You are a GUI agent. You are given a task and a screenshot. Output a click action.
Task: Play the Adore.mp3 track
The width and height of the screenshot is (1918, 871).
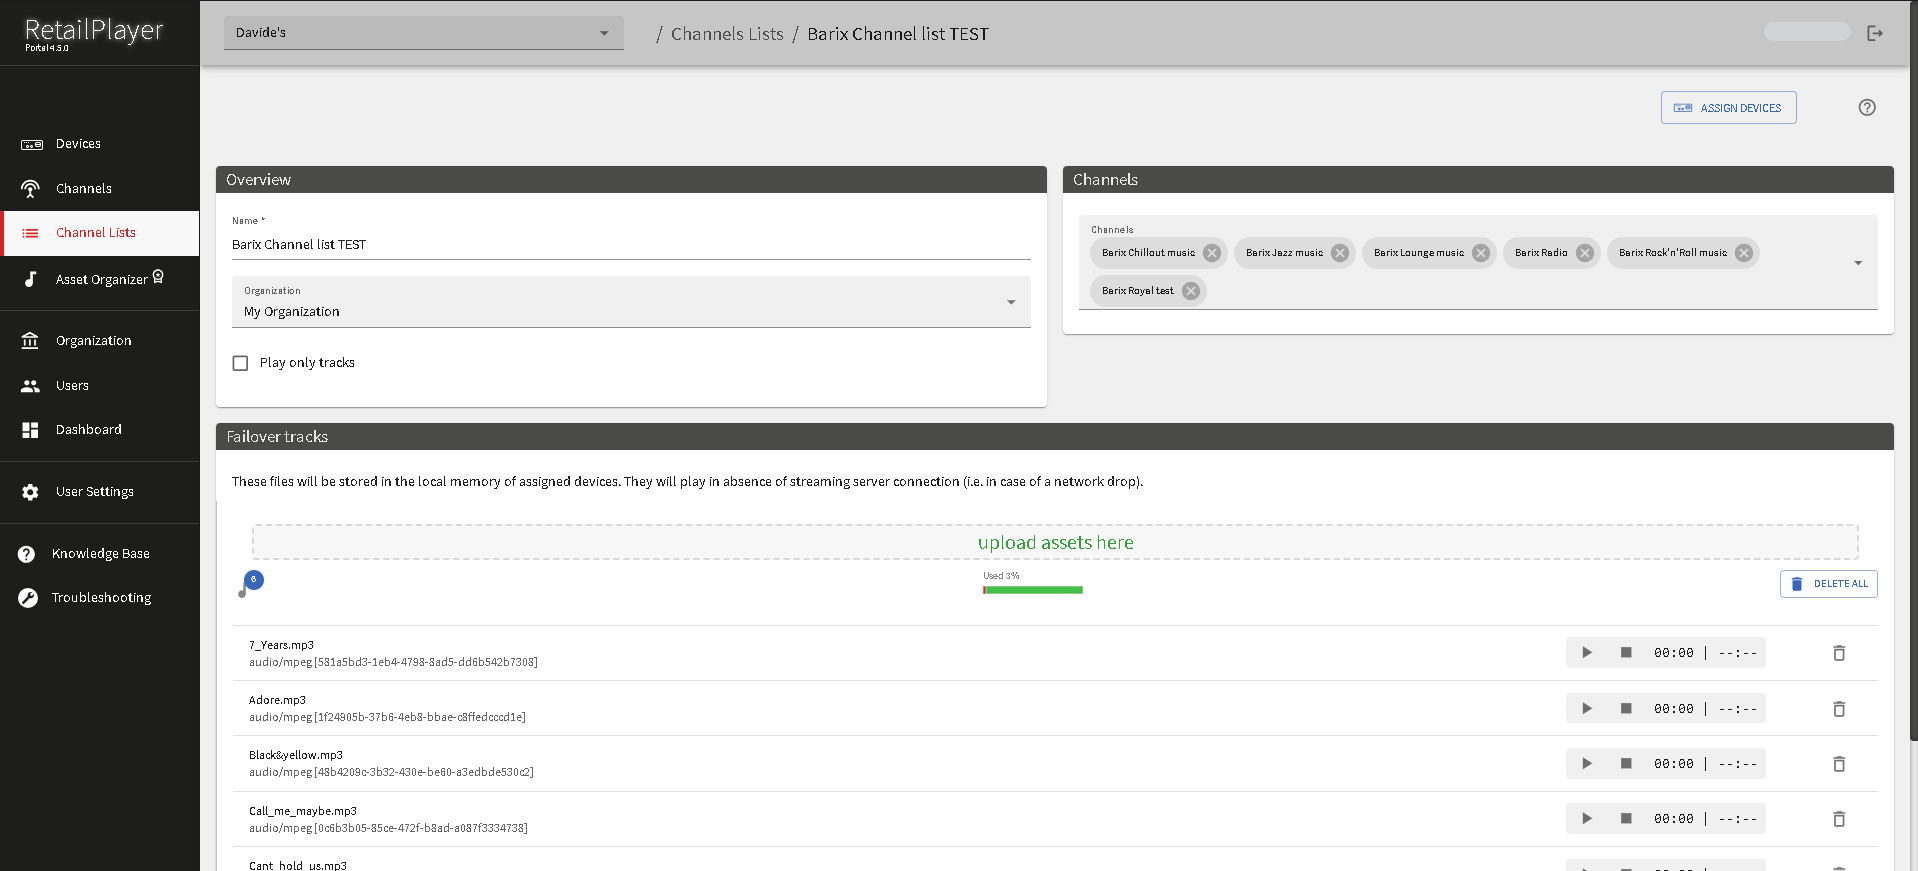click(x=1586, y=709)
